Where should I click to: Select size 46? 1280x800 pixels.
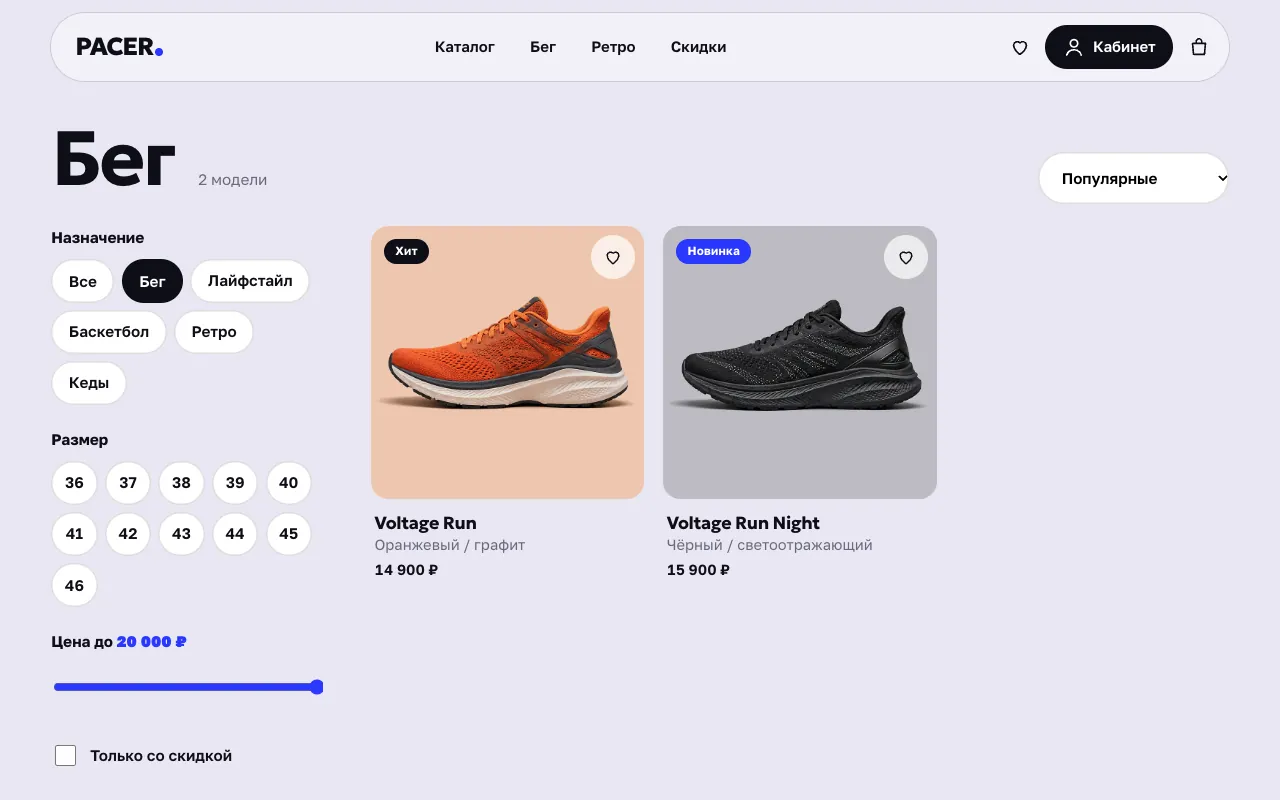[74, 585]
